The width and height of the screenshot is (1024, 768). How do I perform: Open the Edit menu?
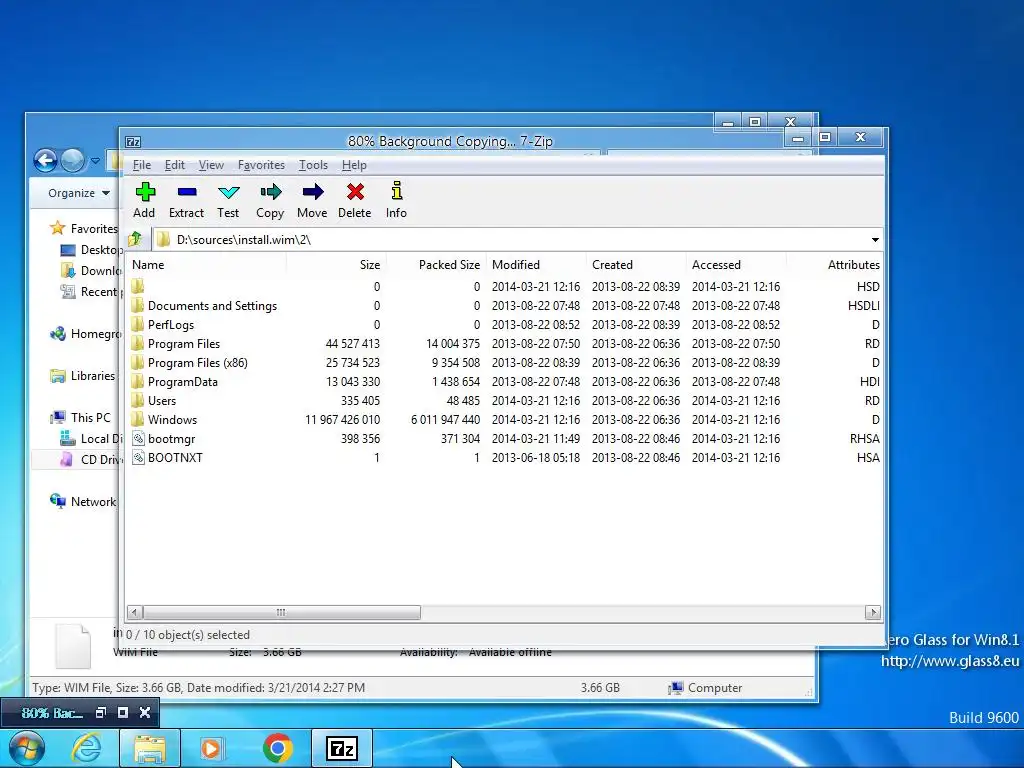(174, 165)
